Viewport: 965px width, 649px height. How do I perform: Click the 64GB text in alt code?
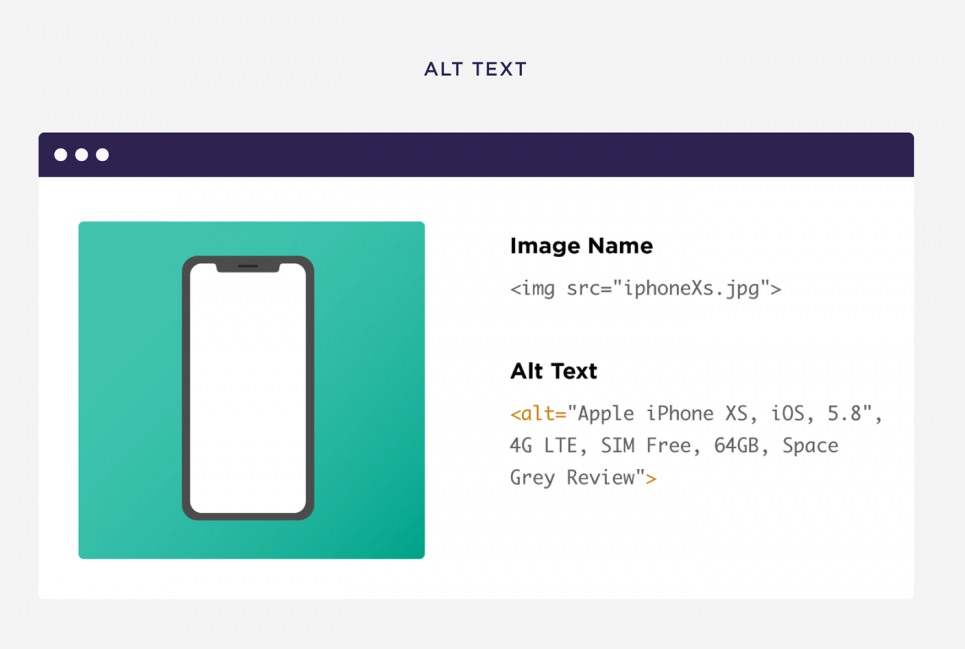(x=736, y=446)
